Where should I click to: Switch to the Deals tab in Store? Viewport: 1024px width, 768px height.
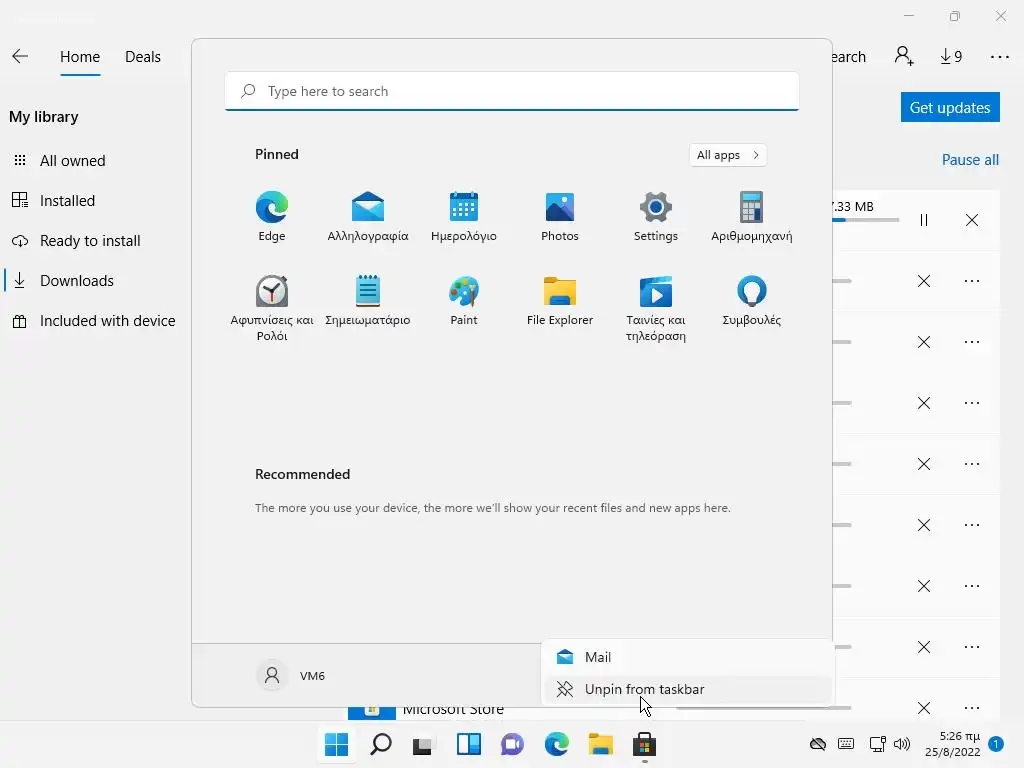[x=142, y=57]
